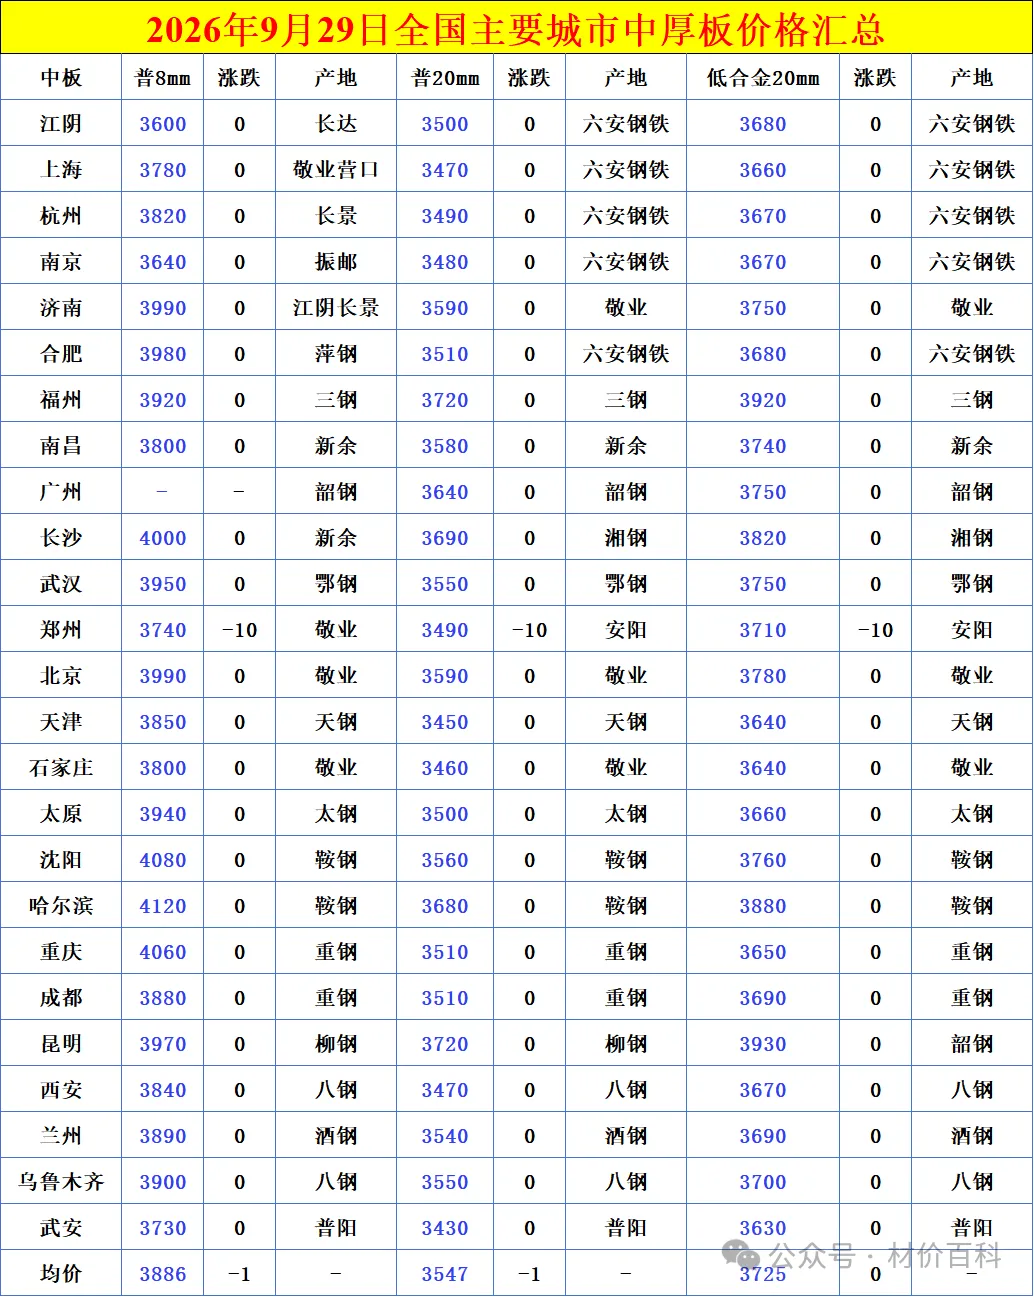Viewport: 1034px width, 1297px height.
Task: Click city name 福州 in first column
Action: [61, 400]
